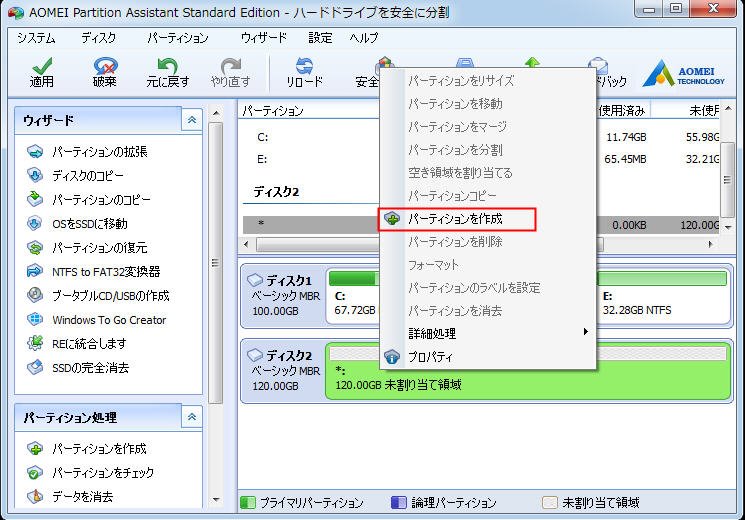Click sidebar パーティションを作成 icon

tap(35, 449)
